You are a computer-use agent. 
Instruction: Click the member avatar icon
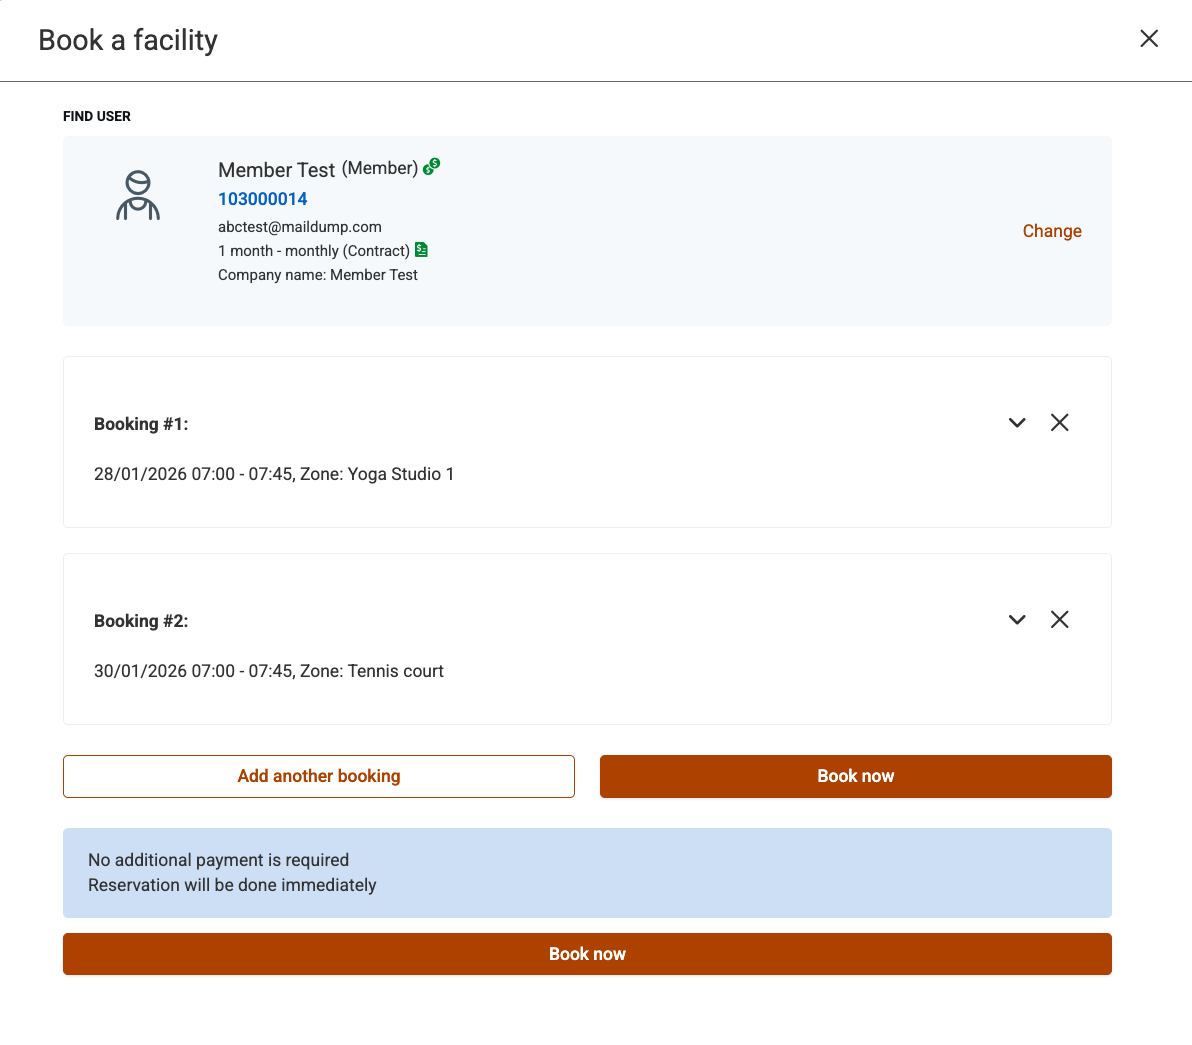coord(138,195)
